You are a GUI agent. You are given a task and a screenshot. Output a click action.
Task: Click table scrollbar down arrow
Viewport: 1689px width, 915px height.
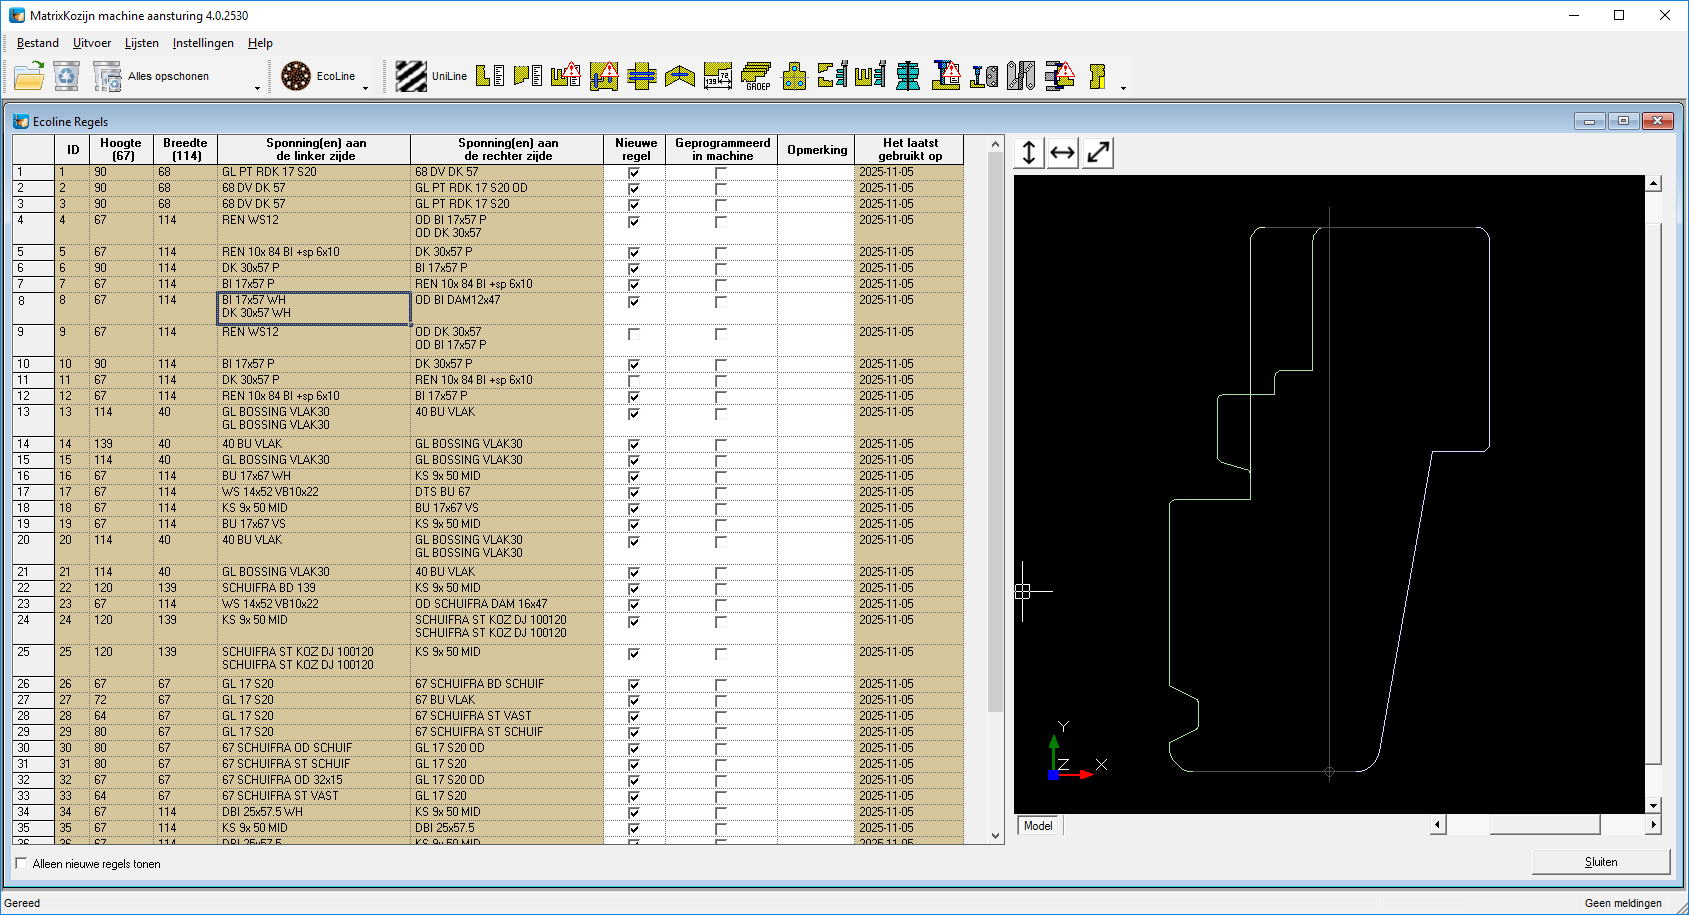[995, 835]
